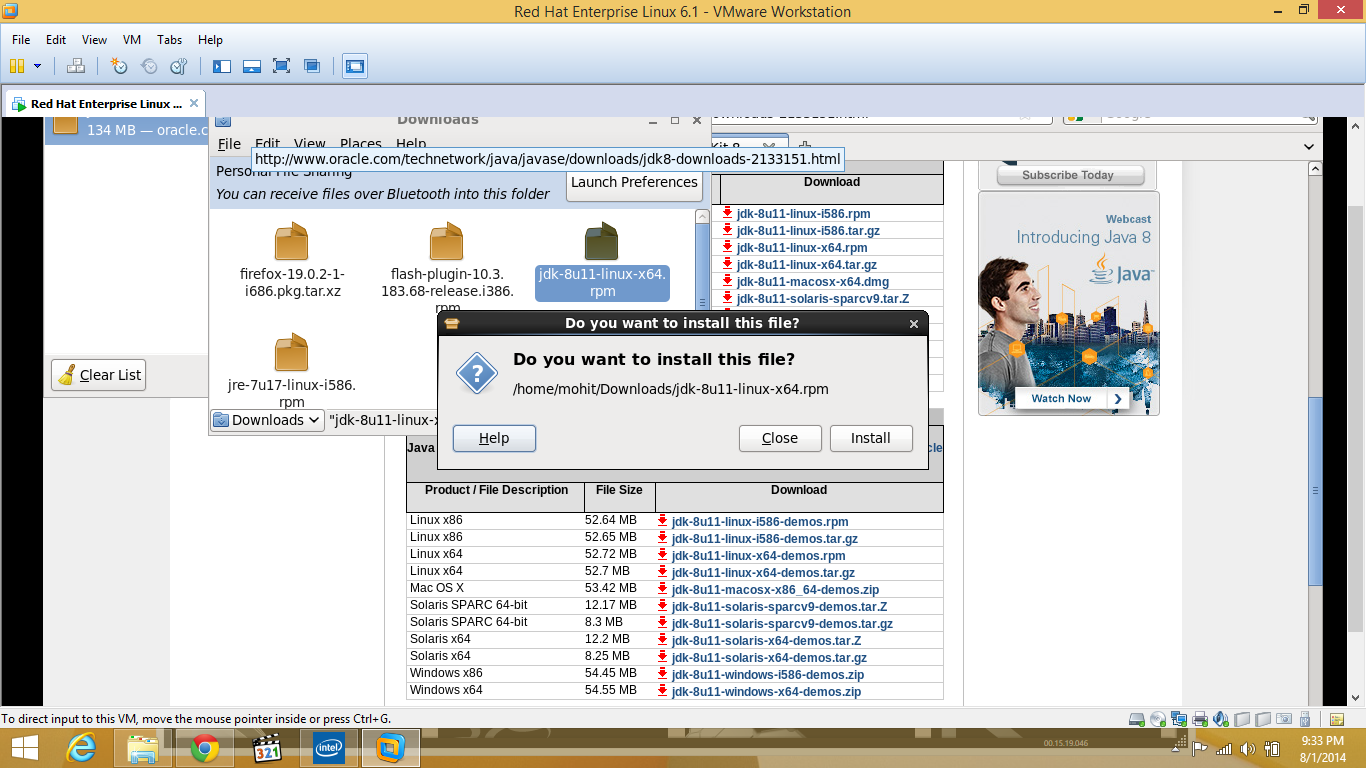Click Install in the install file dialog
The width and height of the screenshot is (1366, 768).
point(871,438)
